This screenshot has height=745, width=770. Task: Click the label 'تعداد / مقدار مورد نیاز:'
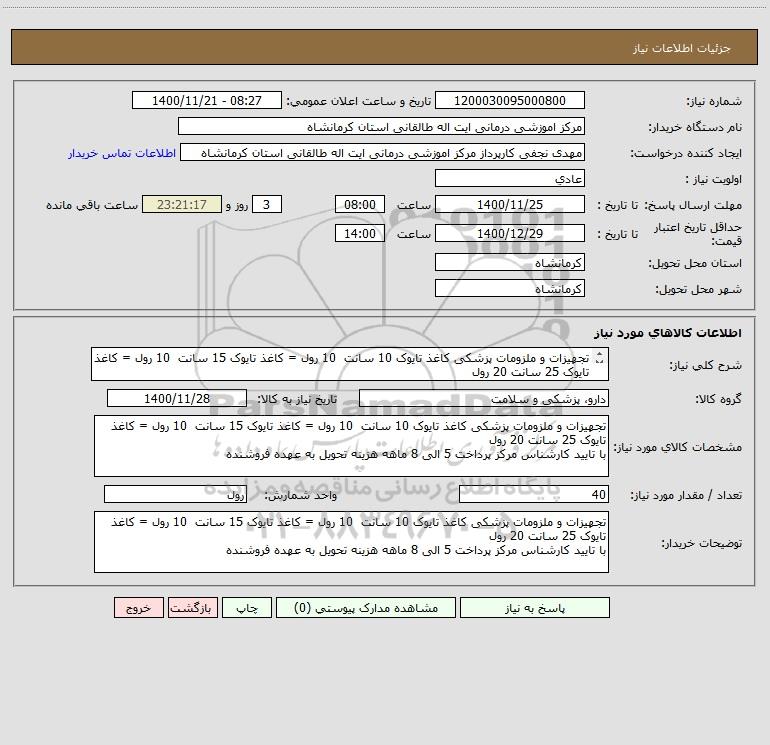(686, 496)
